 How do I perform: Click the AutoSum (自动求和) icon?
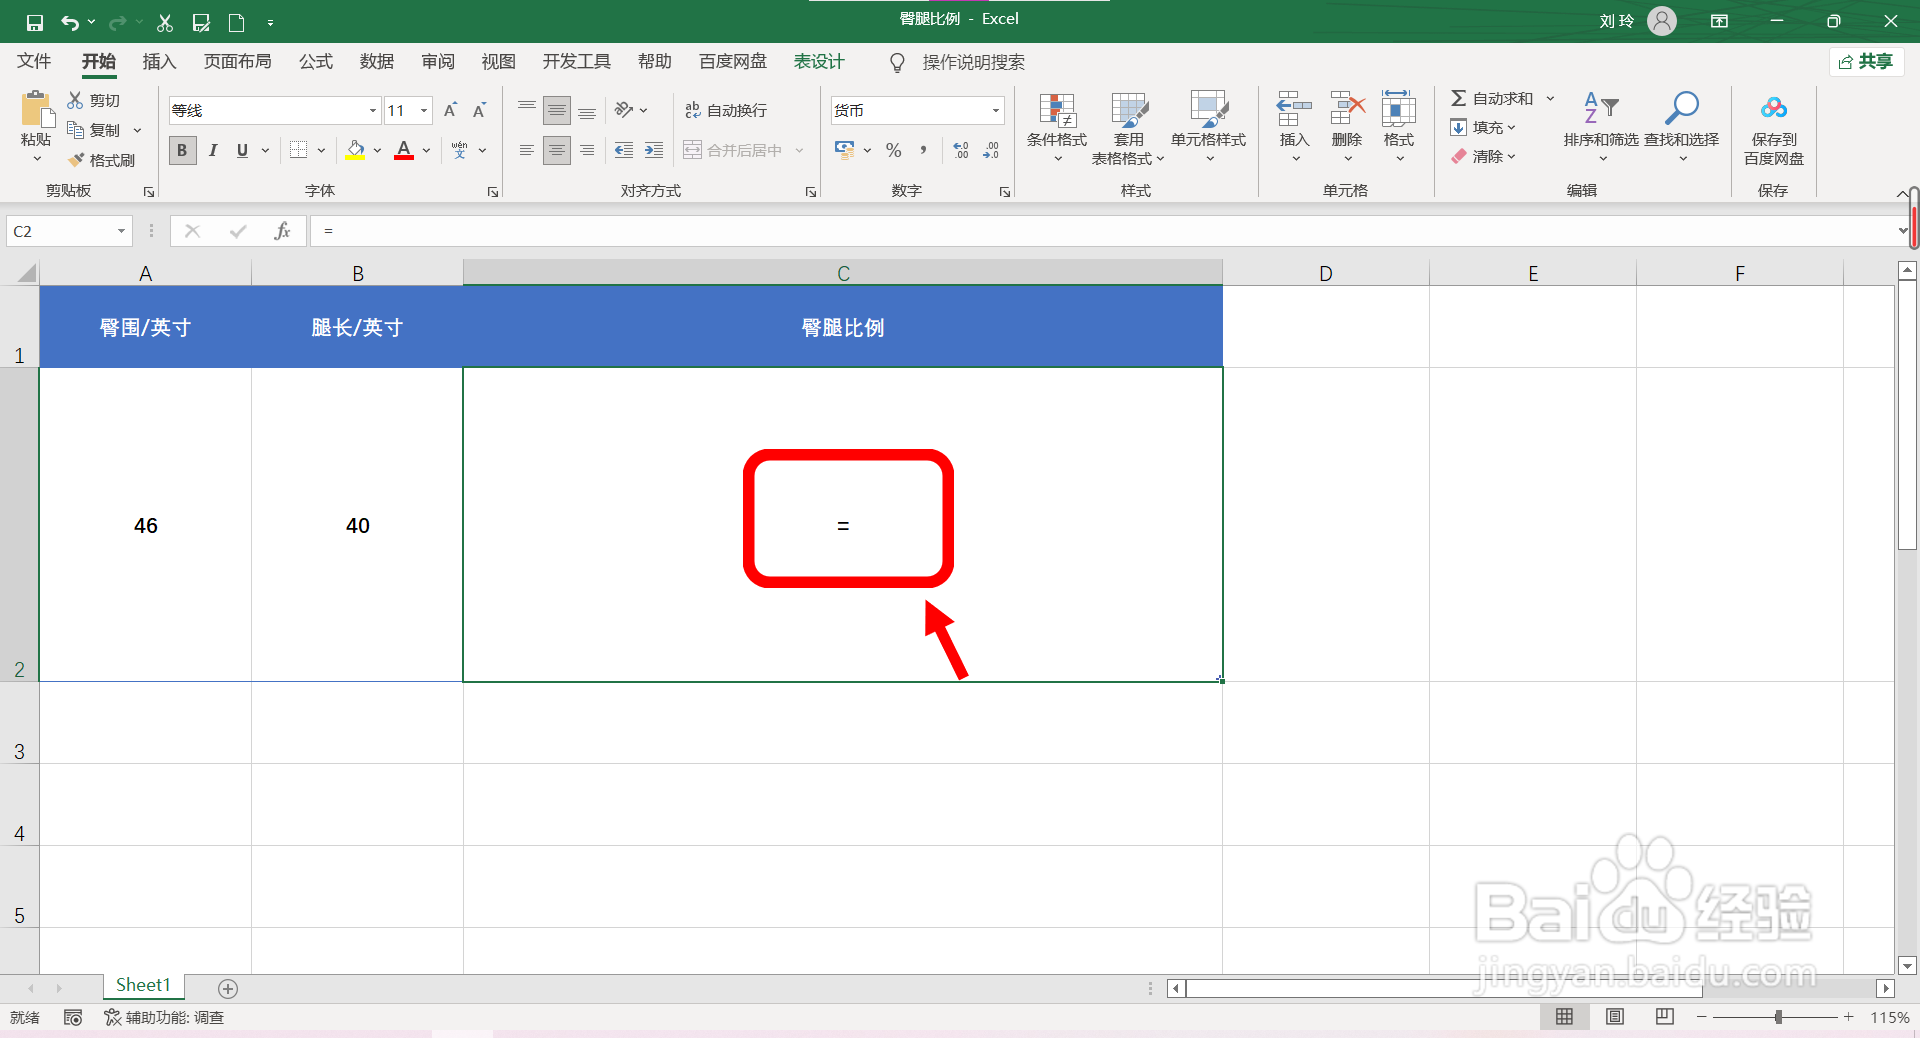1460,98
